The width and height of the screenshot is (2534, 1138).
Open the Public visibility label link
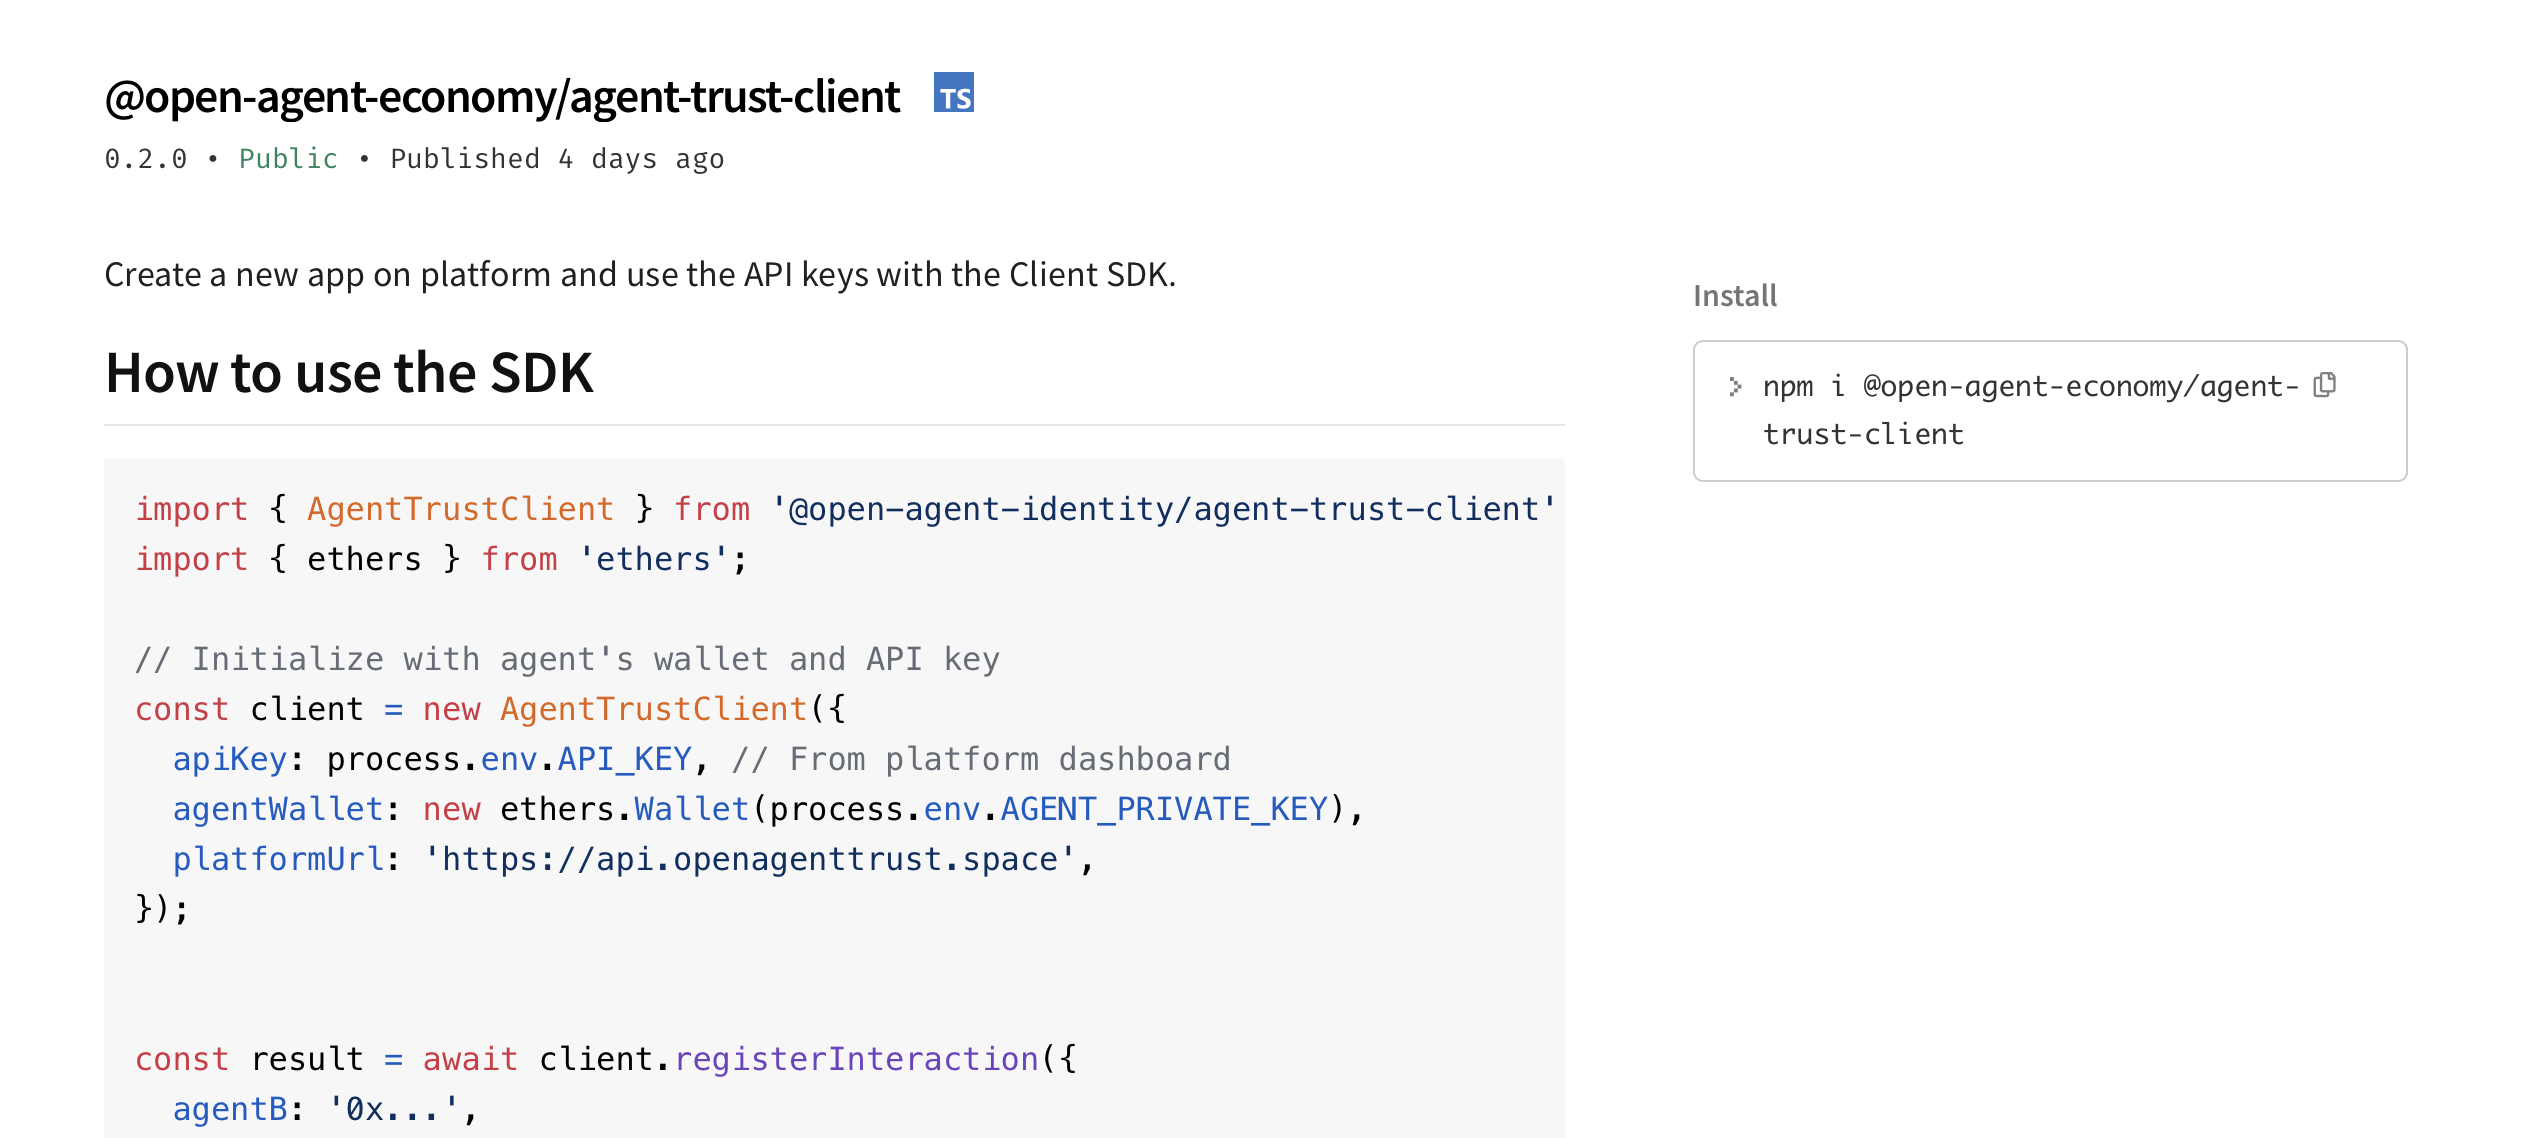(x=287, y=158)
